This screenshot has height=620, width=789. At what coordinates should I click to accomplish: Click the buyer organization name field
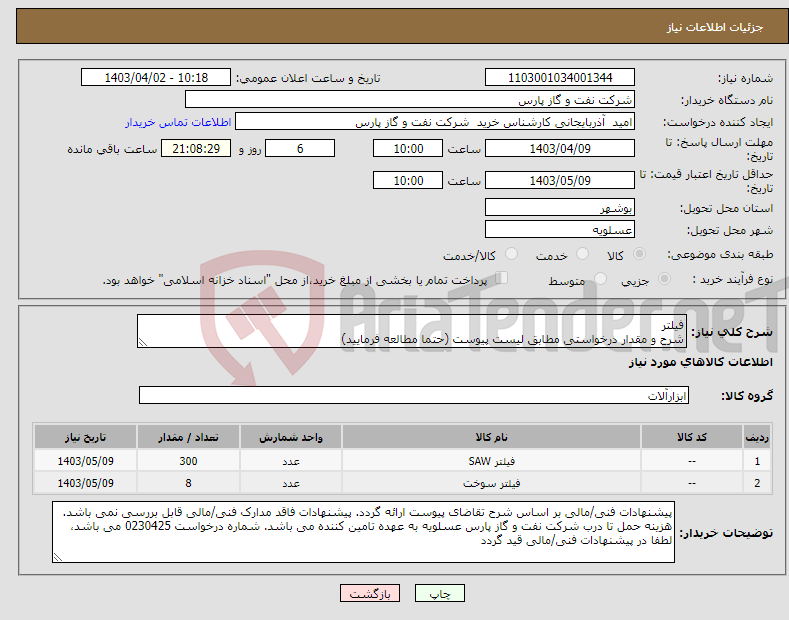click(x=410, y=100)
